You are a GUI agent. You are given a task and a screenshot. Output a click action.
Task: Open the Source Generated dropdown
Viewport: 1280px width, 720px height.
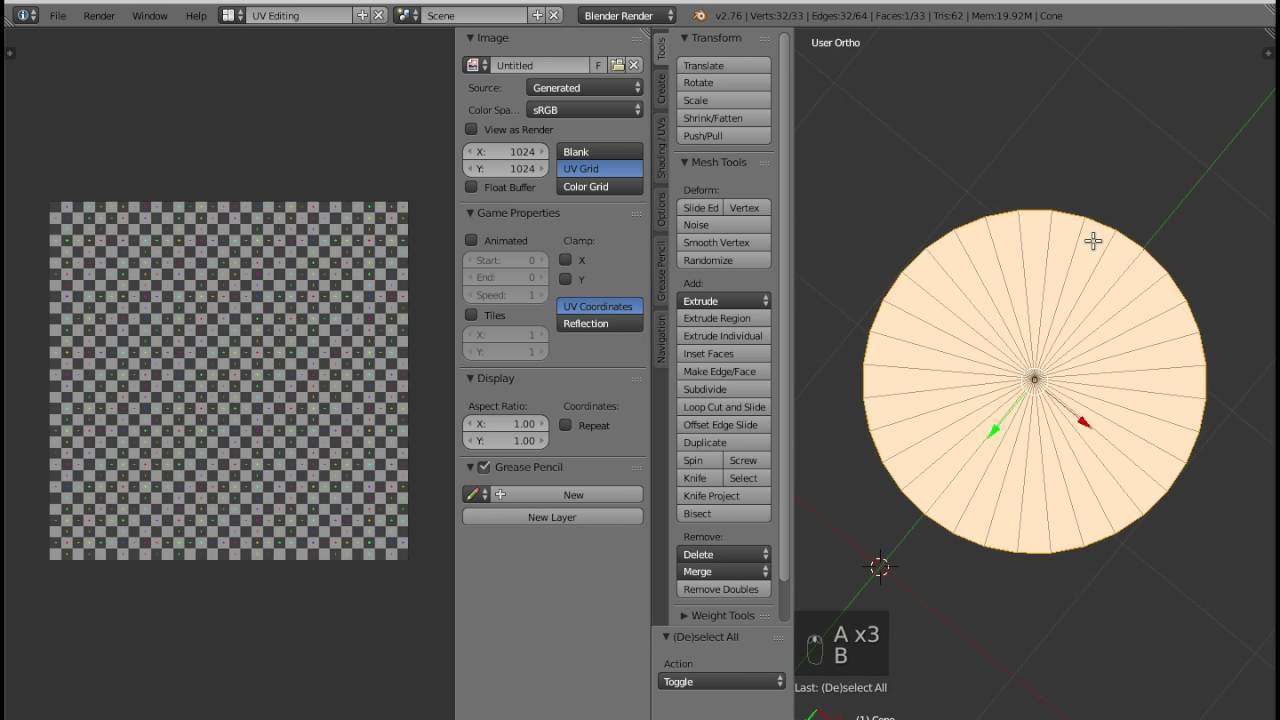(x=585, y=88)
